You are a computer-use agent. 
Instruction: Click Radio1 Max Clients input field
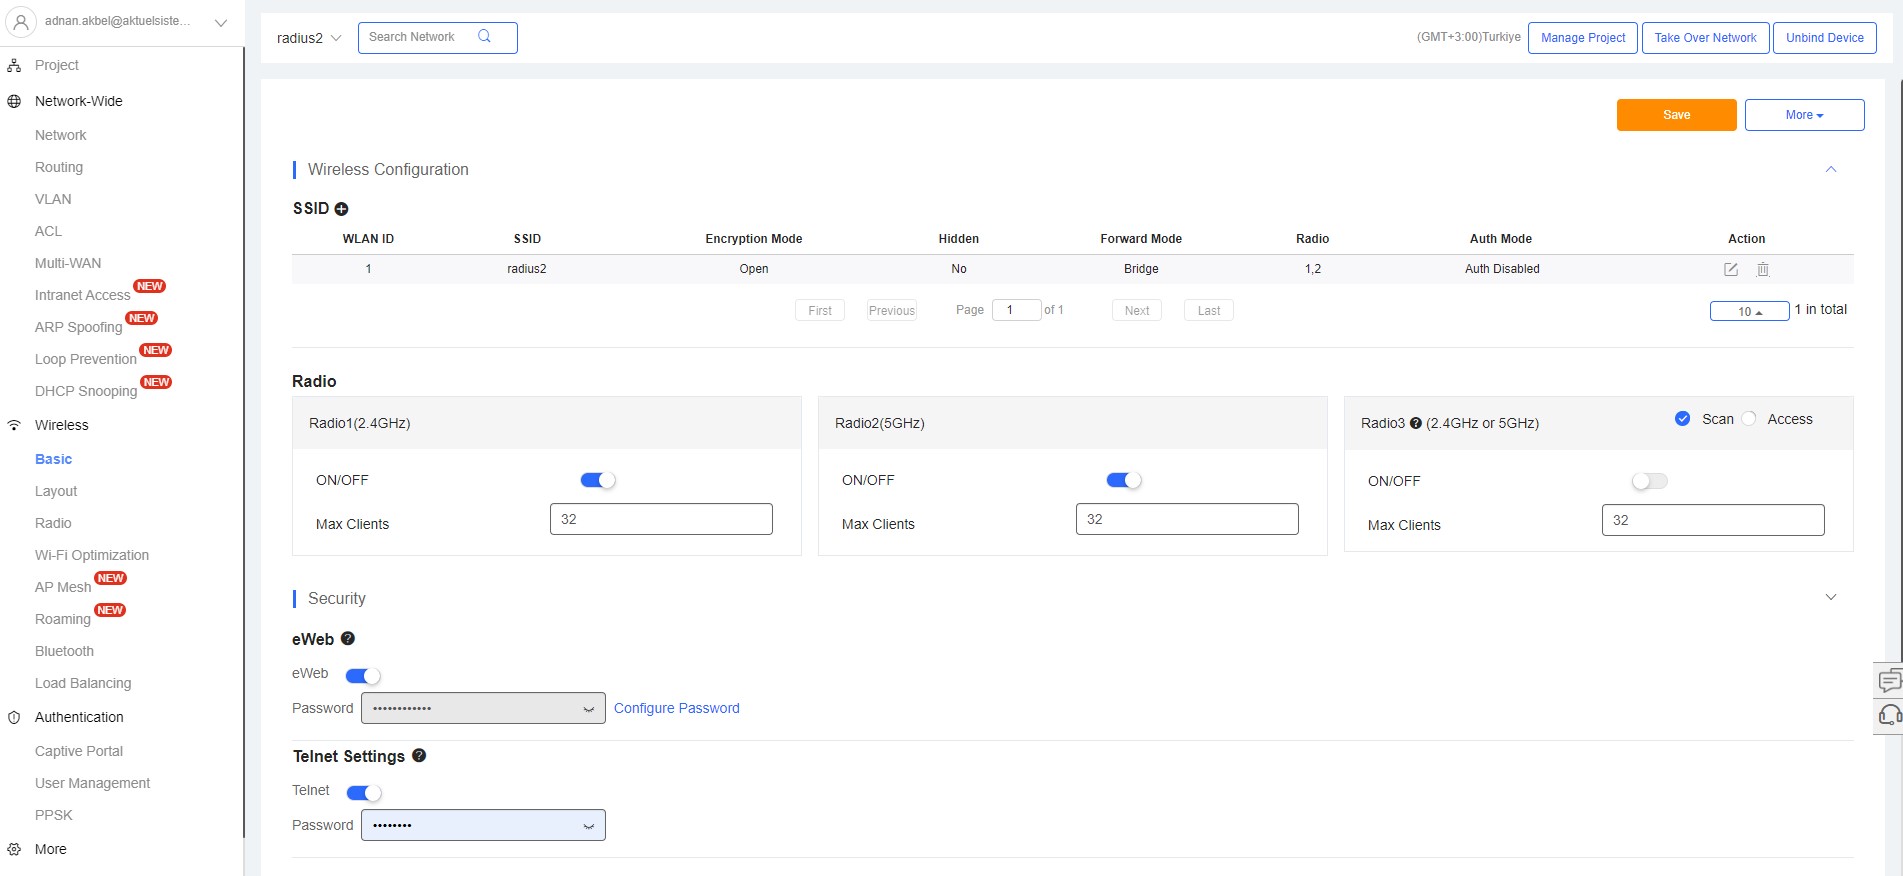coord(661,519)
